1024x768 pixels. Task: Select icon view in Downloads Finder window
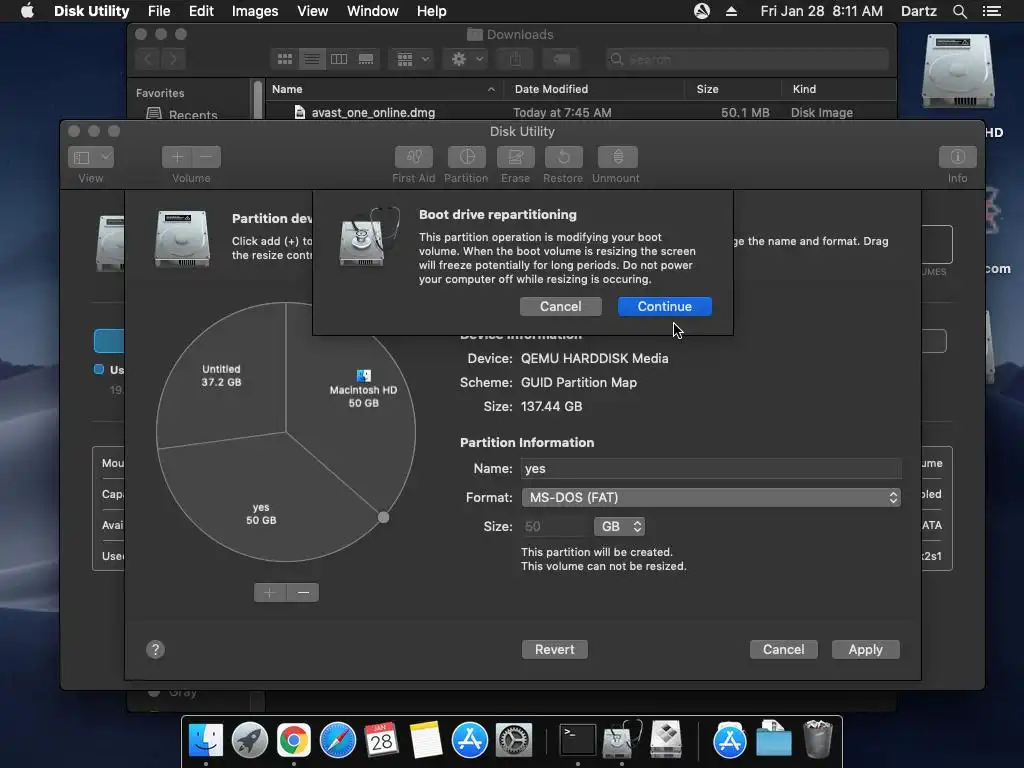click(x=285, y=59)
